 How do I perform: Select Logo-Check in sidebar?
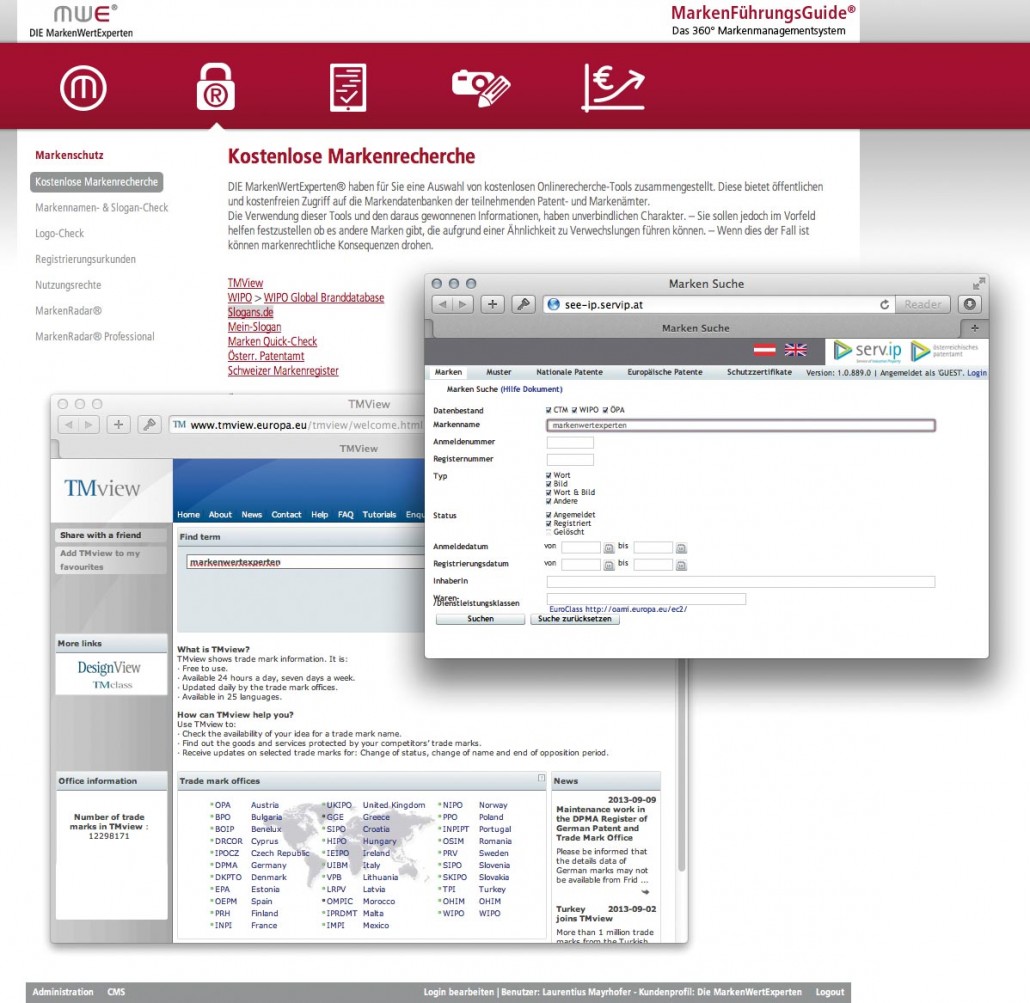point(60,233)
